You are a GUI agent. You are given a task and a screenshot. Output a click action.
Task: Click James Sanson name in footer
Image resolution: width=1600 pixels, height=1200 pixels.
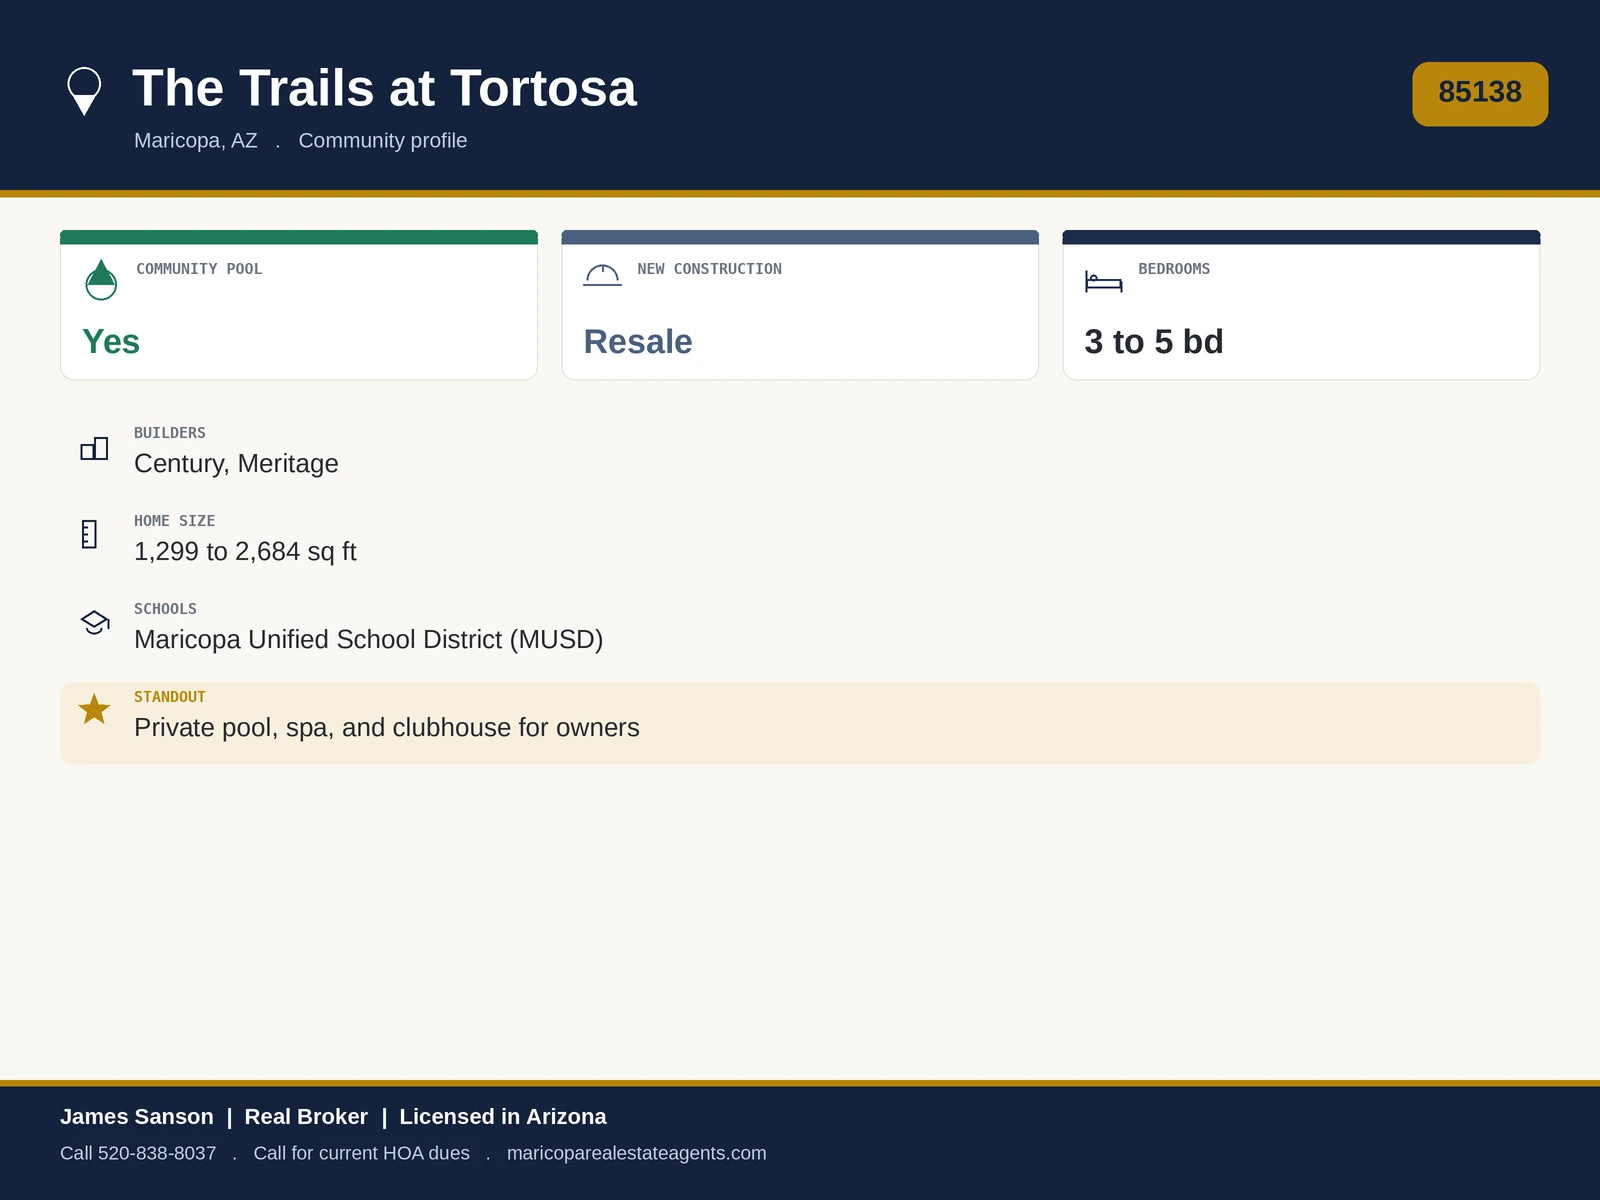(137, 1117)
